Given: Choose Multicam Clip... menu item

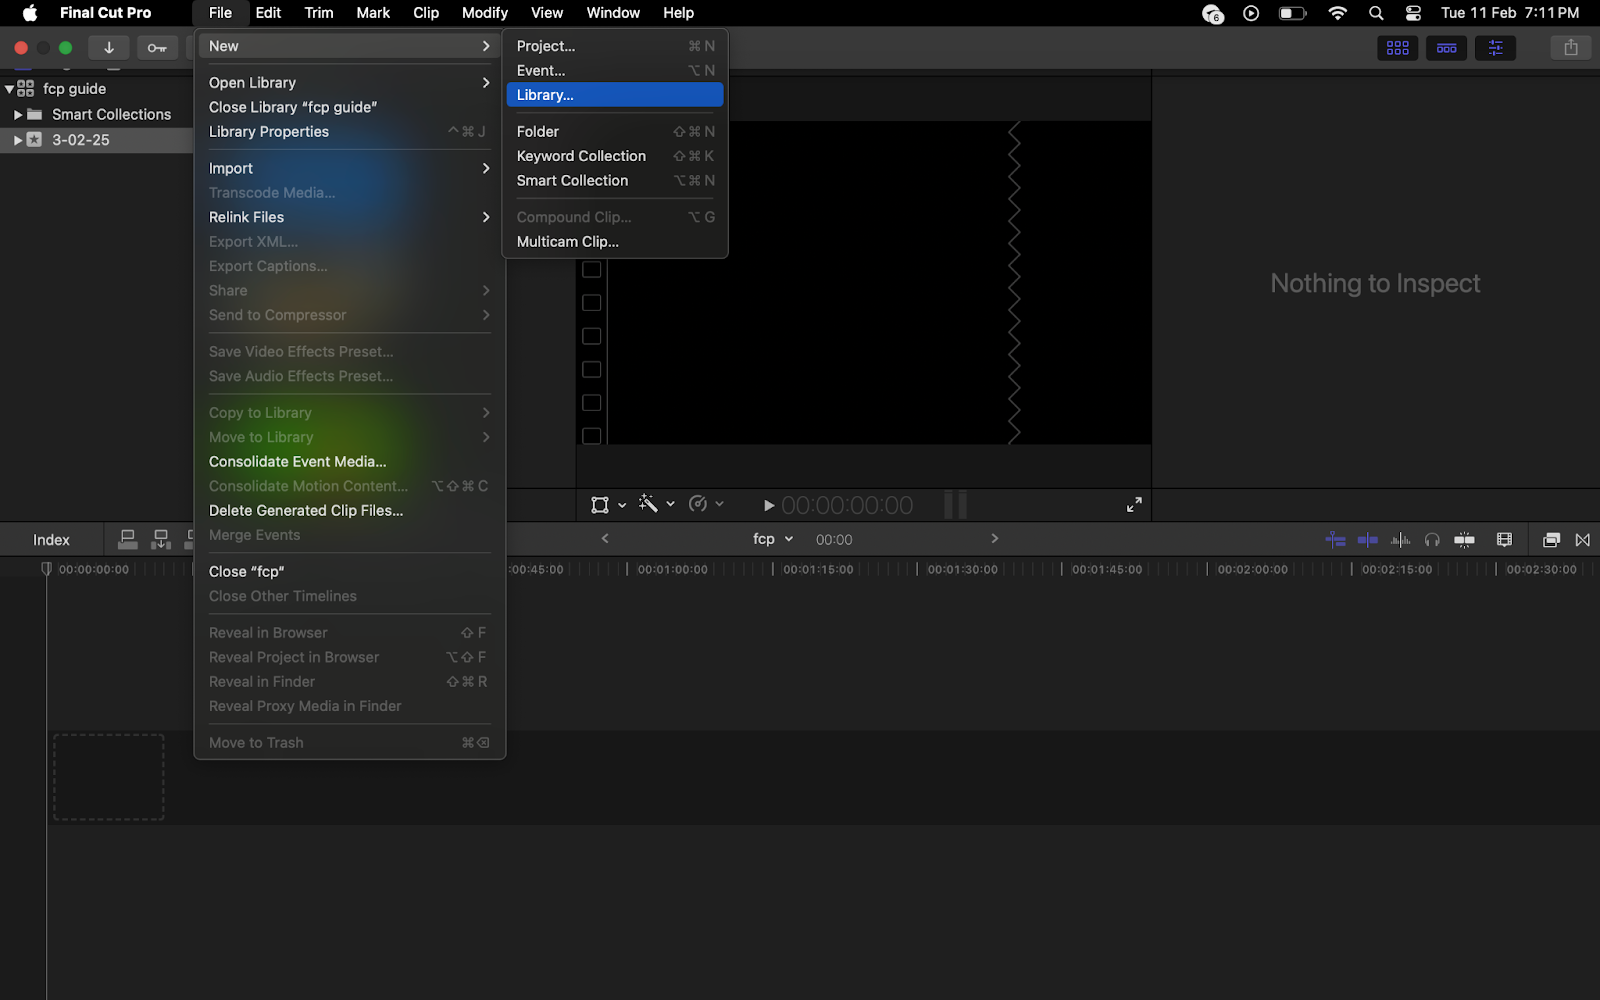Looking at the screenshot, I should [615, 242].
